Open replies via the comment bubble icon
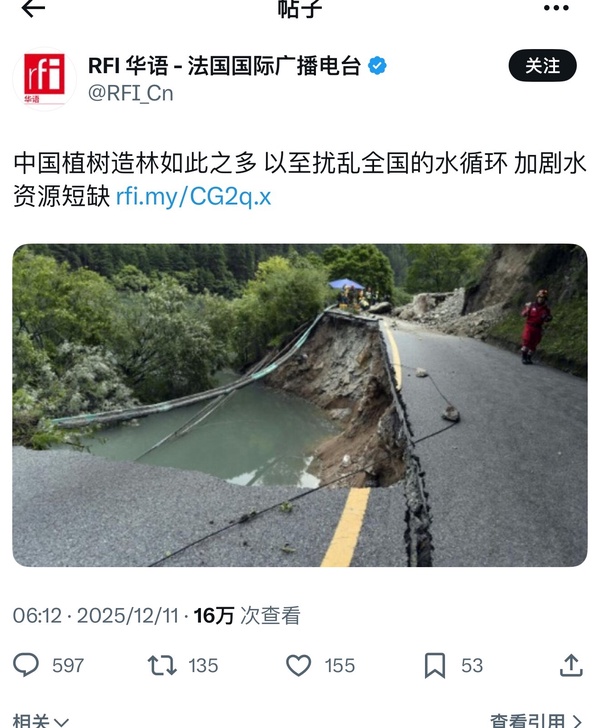The height and width of the screenshot is (728, 600). click(x=26, y=665)
